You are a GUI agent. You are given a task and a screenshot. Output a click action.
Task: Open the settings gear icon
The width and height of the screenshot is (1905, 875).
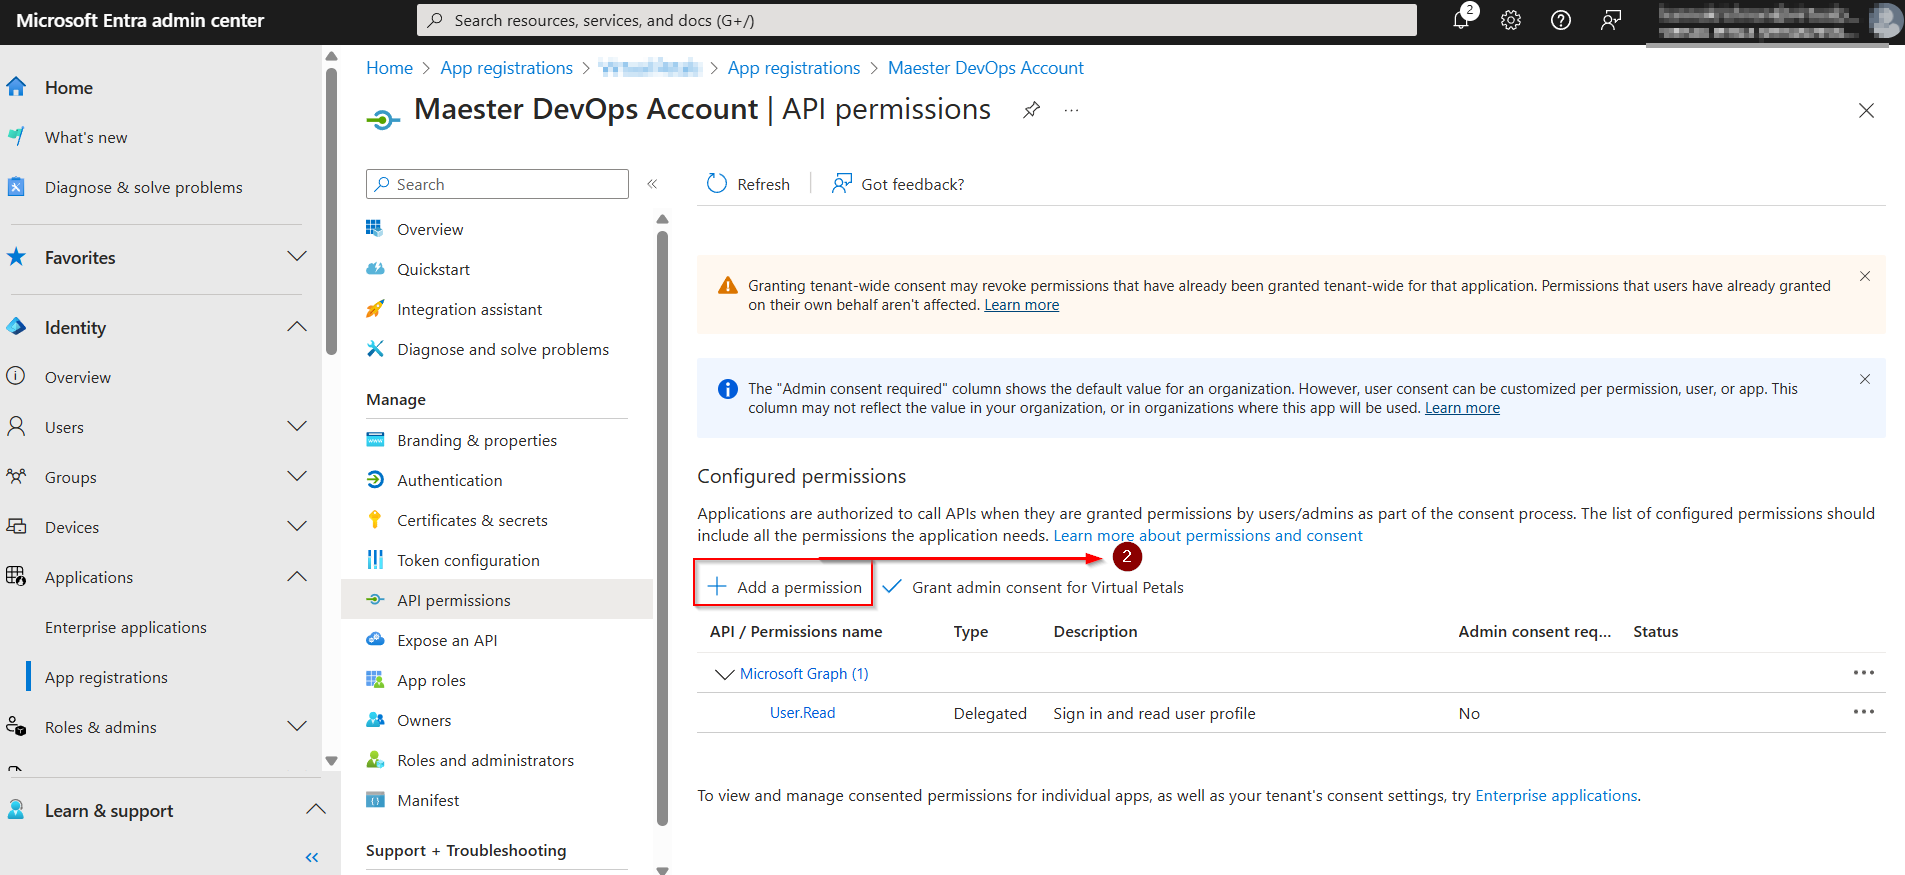1511,20
